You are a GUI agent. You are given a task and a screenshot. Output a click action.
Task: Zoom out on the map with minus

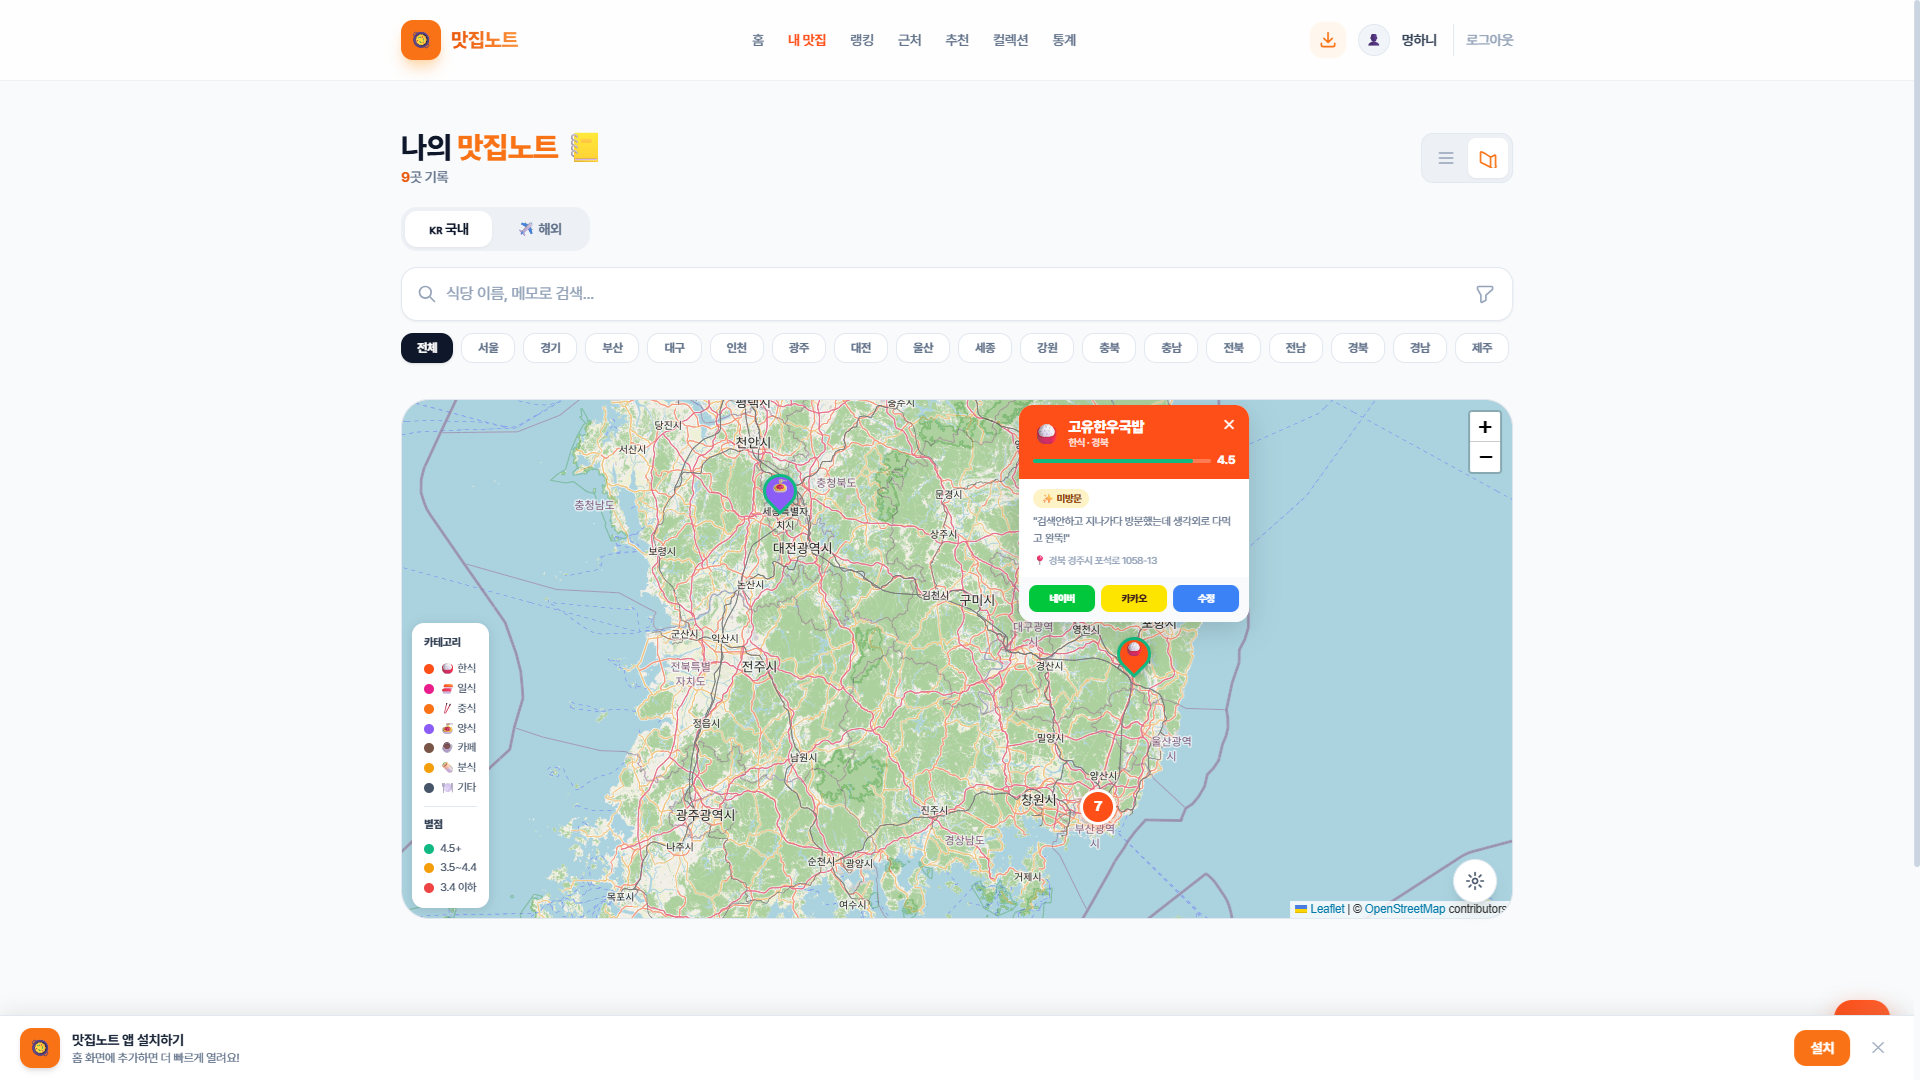(1485, 457)
